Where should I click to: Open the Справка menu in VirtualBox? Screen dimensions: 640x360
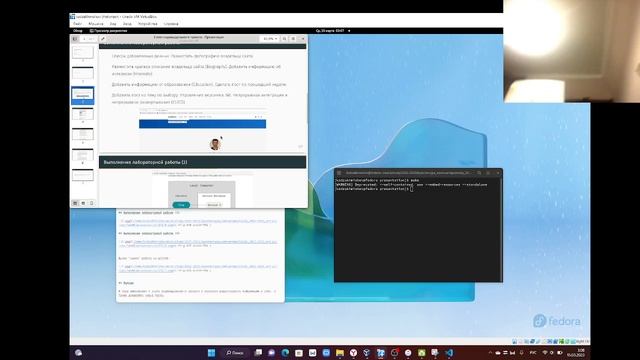click(x=171, y=24)
